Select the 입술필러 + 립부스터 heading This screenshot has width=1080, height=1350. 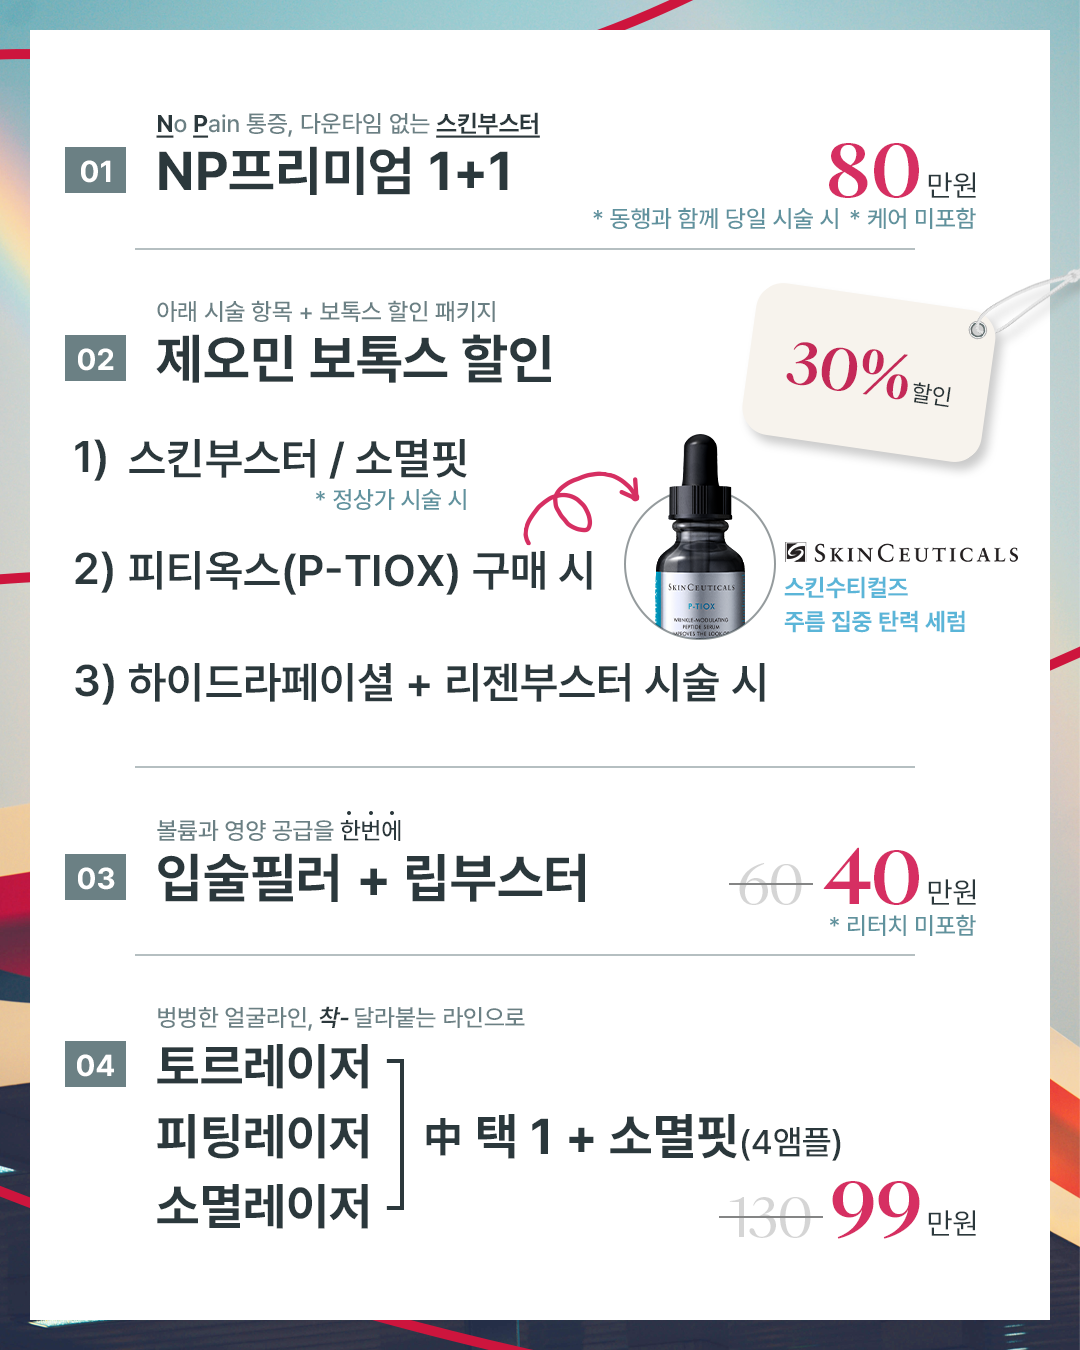point(372,878)
